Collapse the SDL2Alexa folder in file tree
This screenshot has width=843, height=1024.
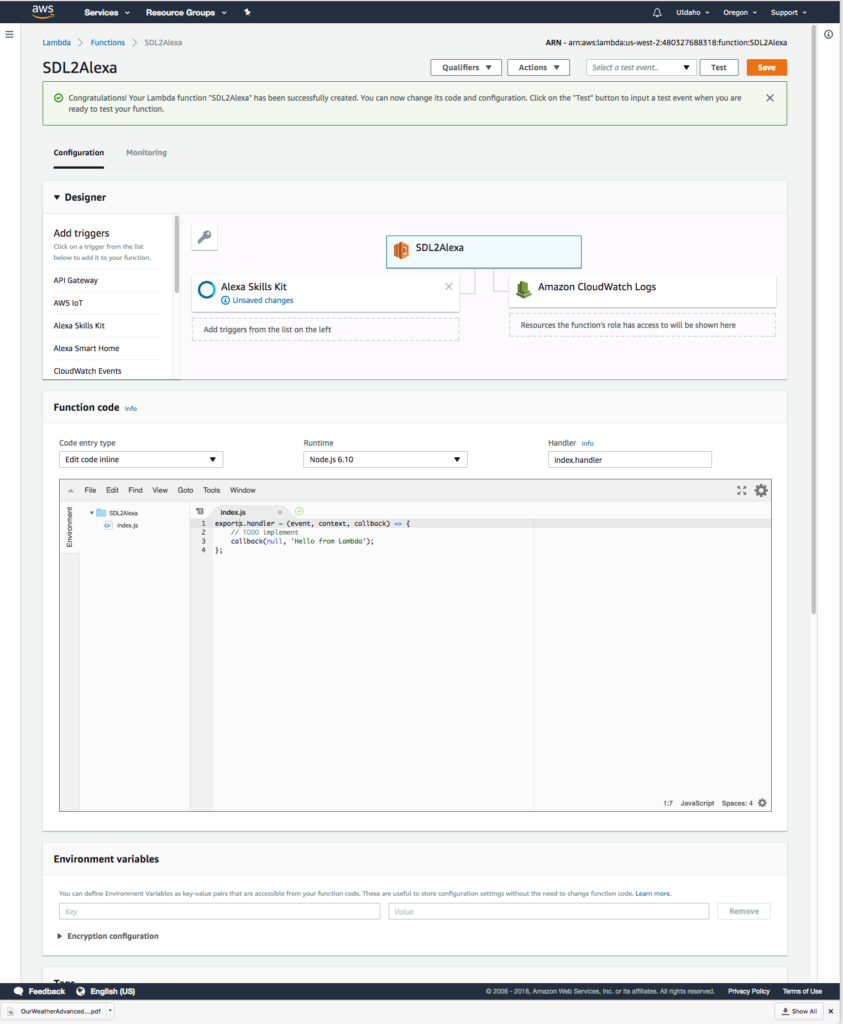91,513
